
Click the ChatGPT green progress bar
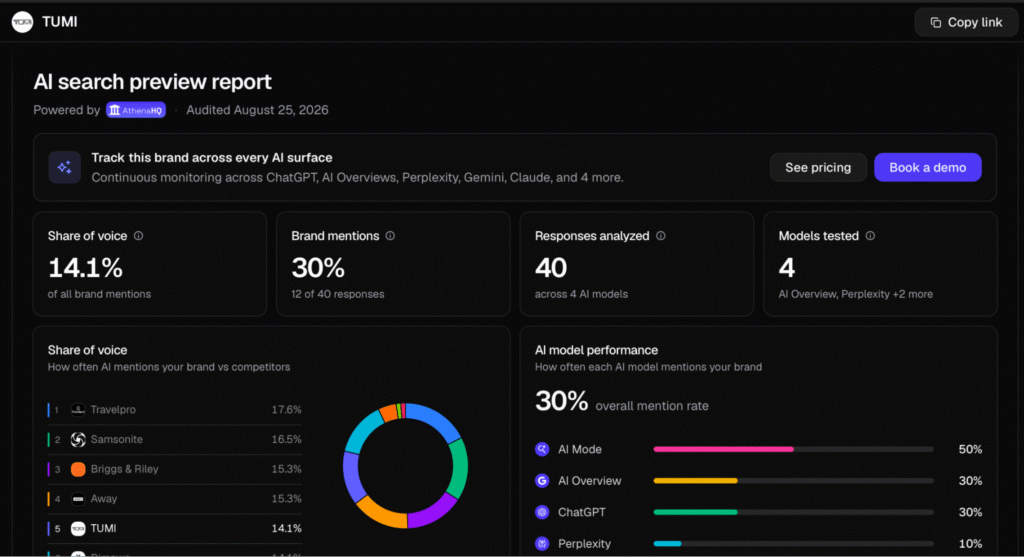[696, 512]
